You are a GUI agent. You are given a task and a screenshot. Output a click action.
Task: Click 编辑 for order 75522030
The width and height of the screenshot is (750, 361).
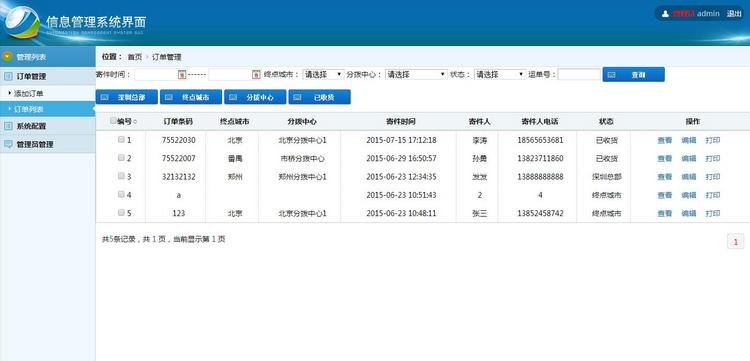click(x=689, y=140)
